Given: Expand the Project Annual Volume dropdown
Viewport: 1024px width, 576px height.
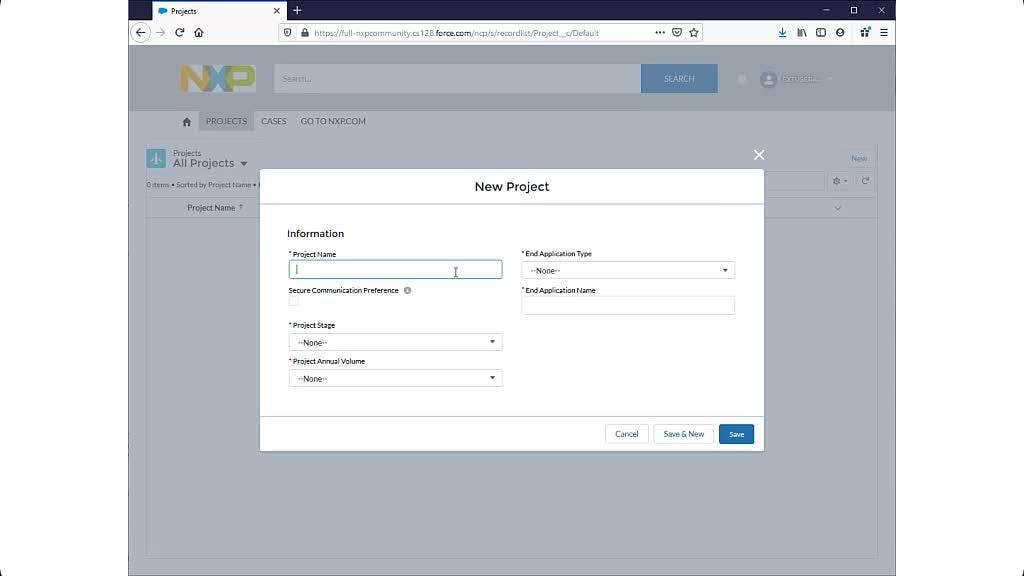Looking at the screenshot, I should [x=395, y=378].
